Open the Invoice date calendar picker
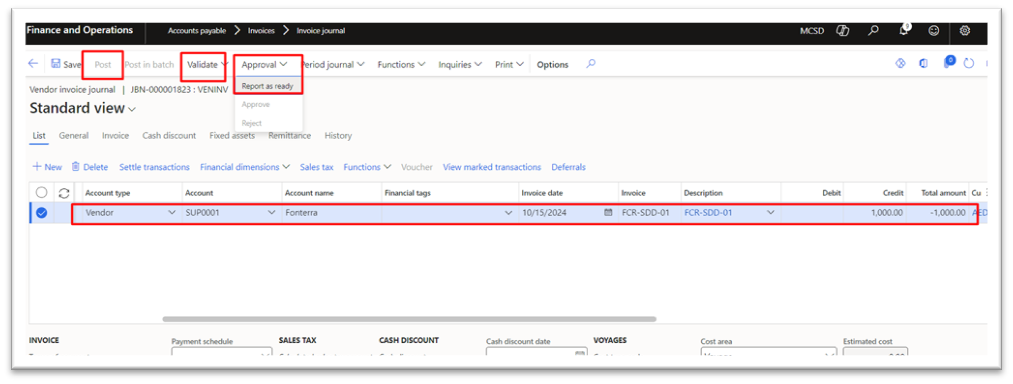 pos(608,212)
